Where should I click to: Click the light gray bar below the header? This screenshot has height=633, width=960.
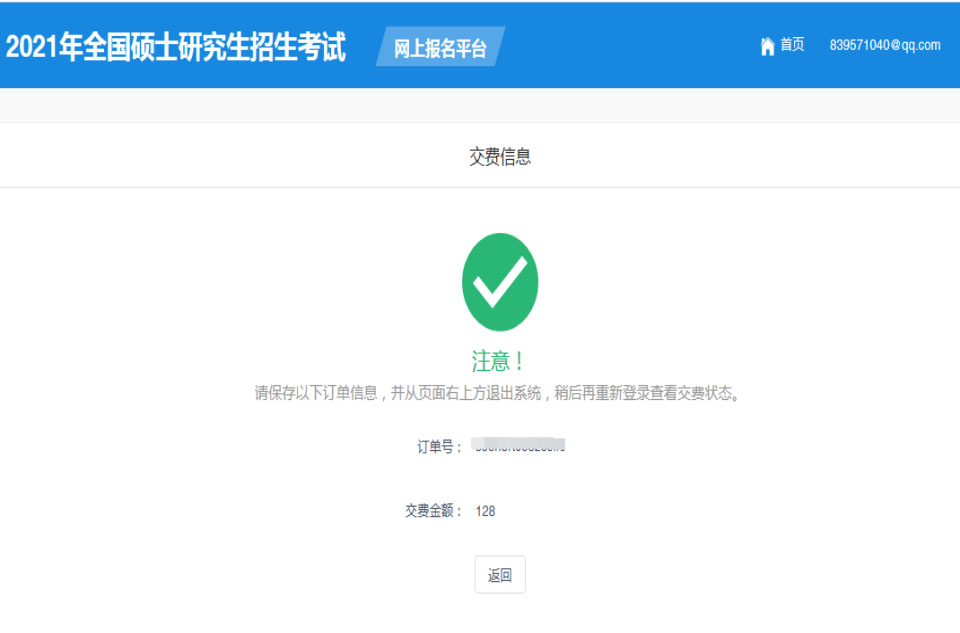[x=480, y=105]
